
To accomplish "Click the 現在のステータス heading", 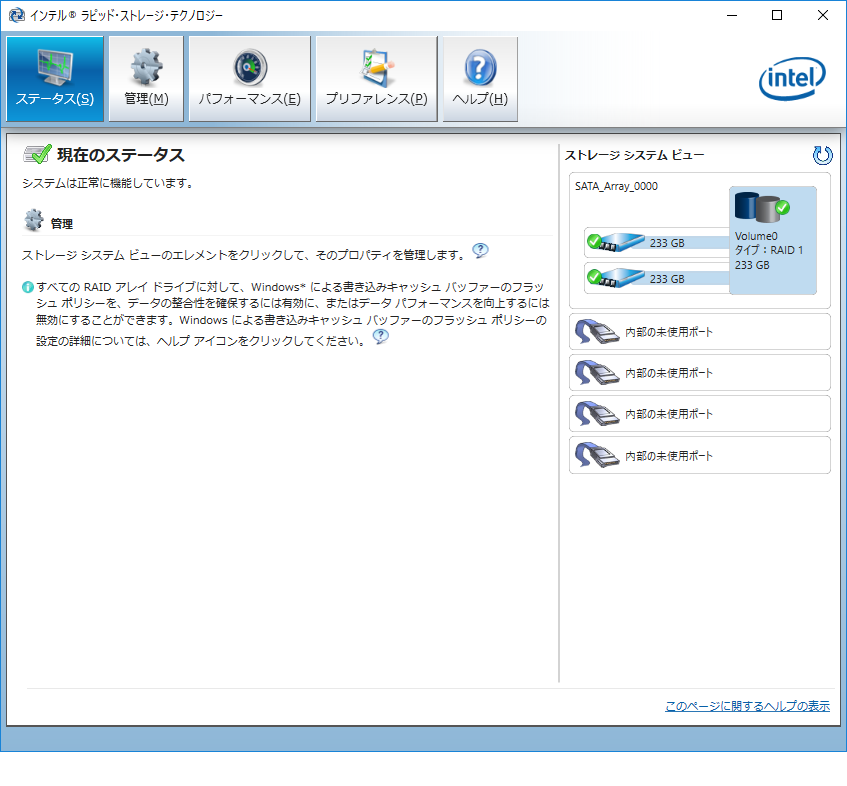I will coord(121,155).
